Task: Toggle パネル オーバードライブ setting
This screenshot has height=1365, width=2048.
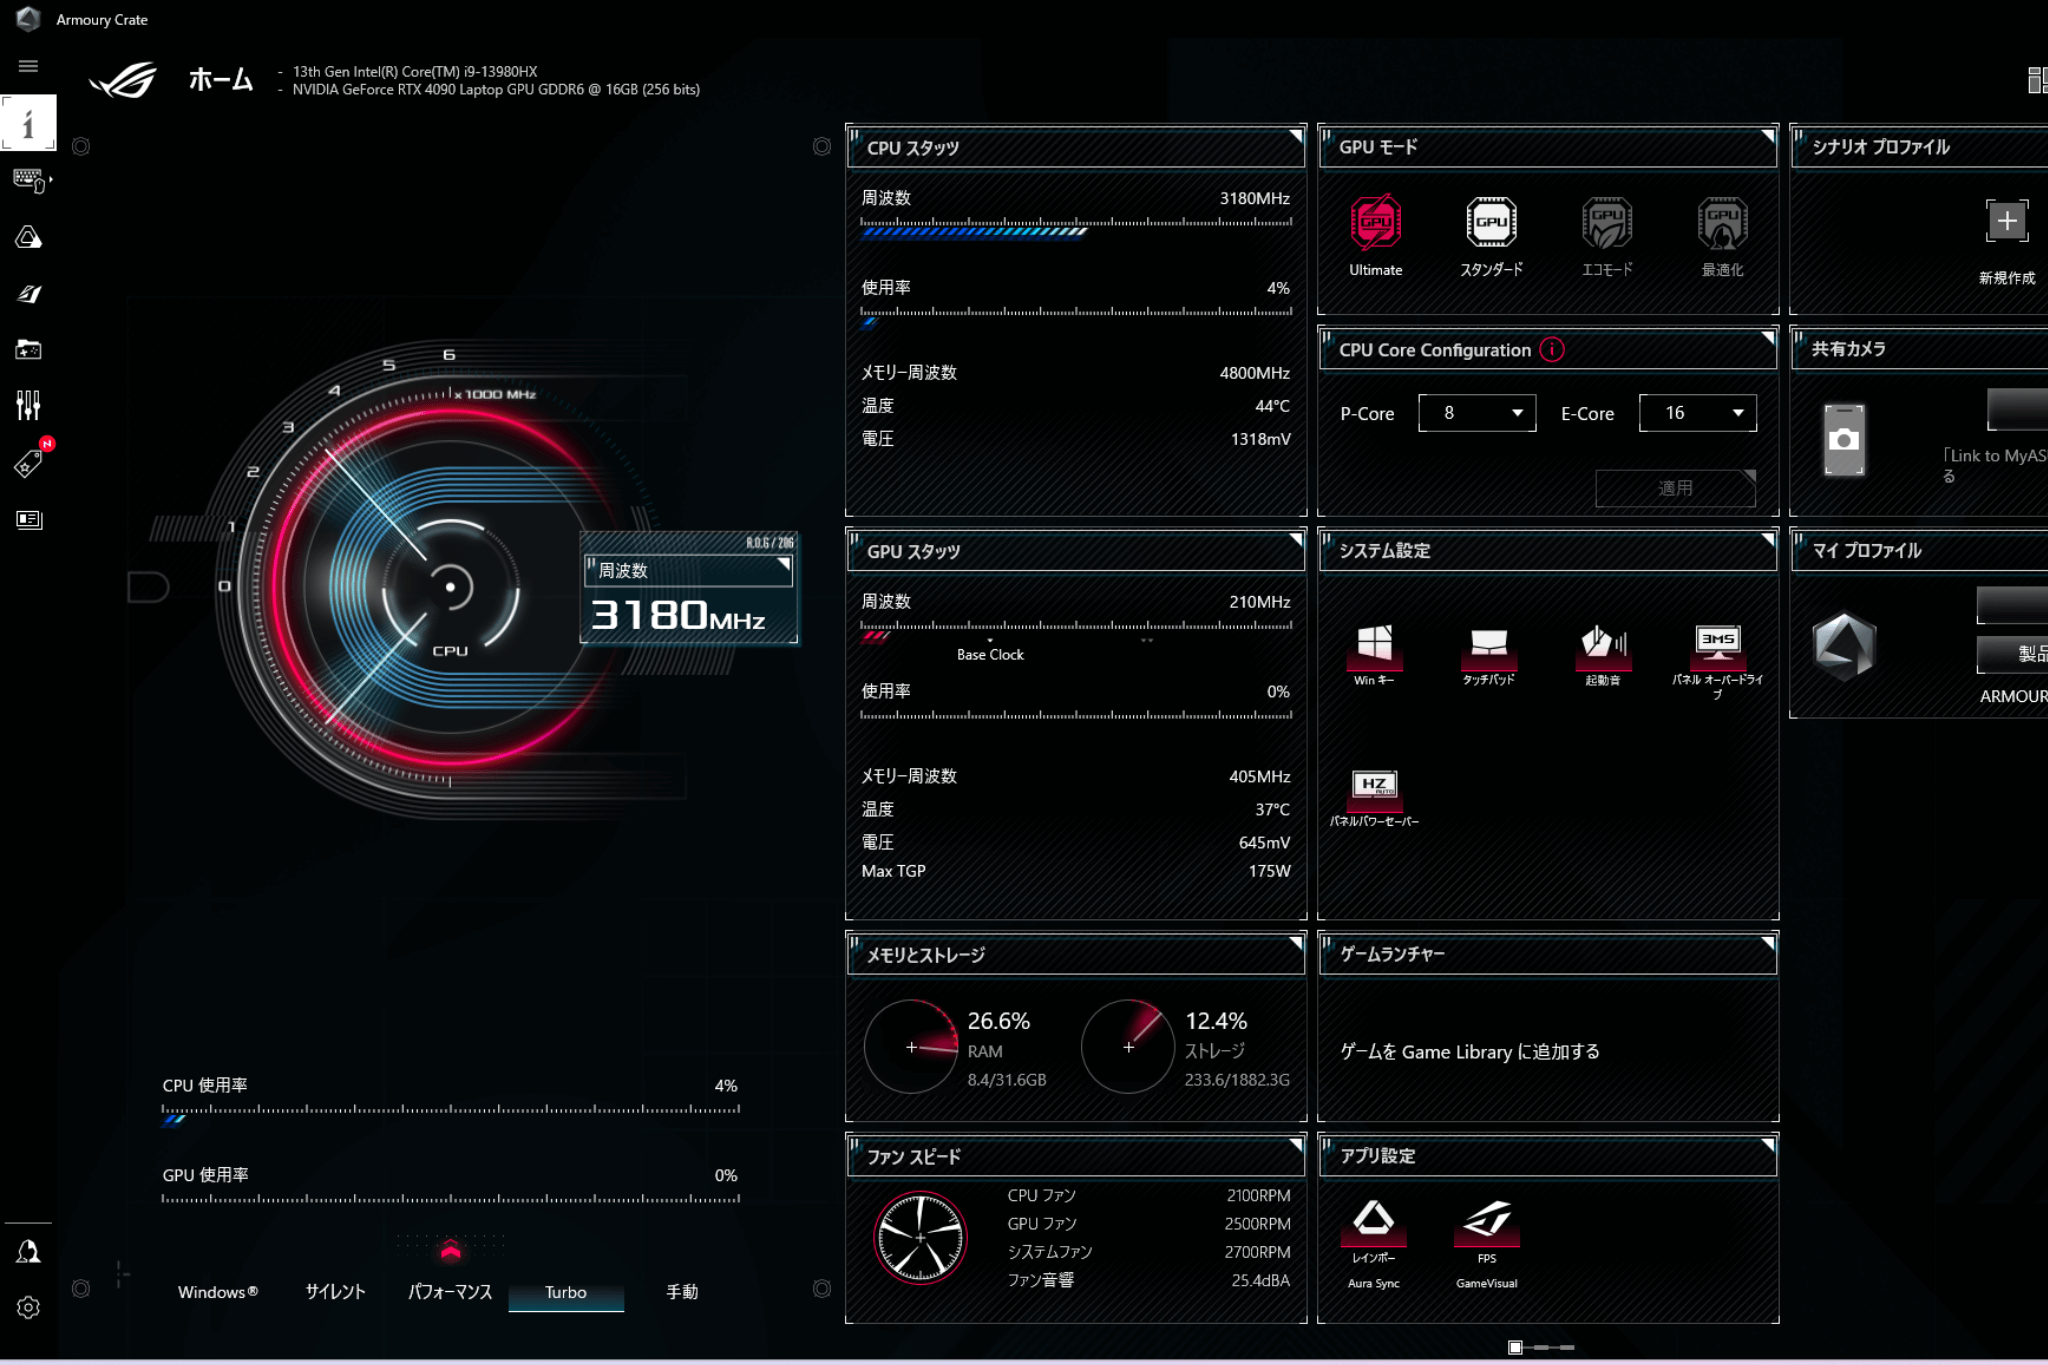Action: (1717, 661)
